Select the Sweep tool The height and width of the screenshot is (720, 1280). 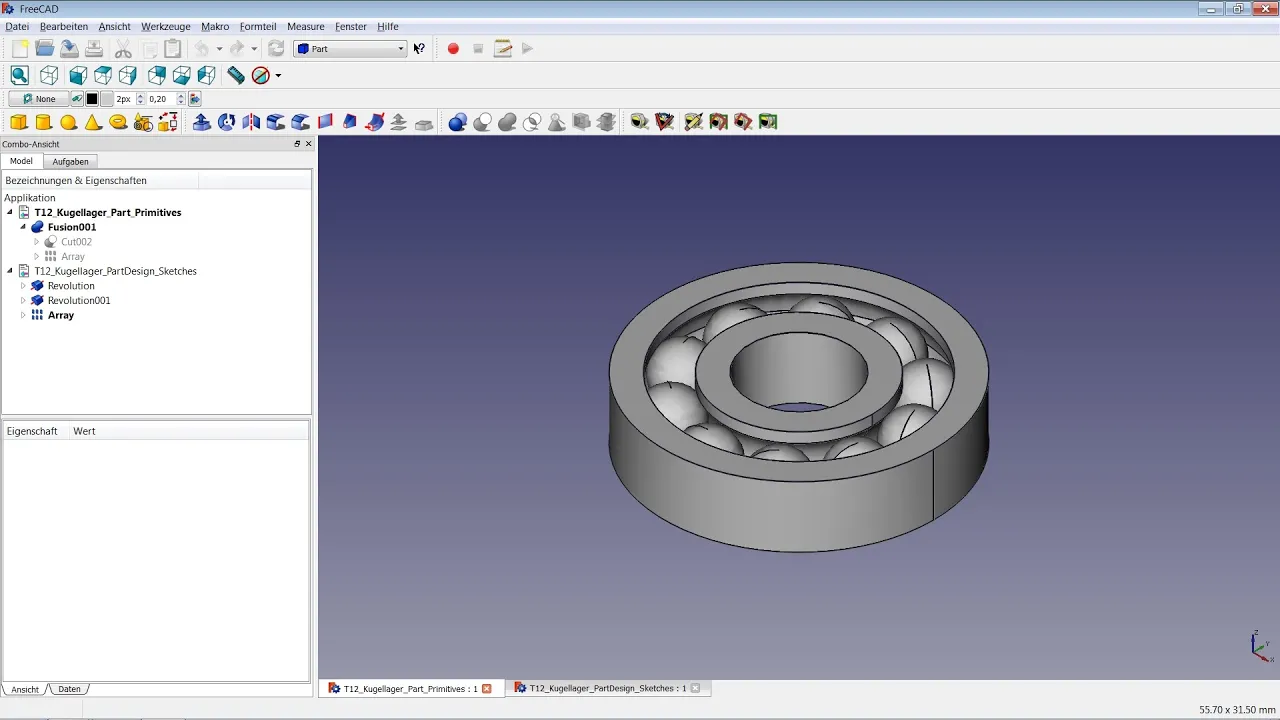(375, 122)
